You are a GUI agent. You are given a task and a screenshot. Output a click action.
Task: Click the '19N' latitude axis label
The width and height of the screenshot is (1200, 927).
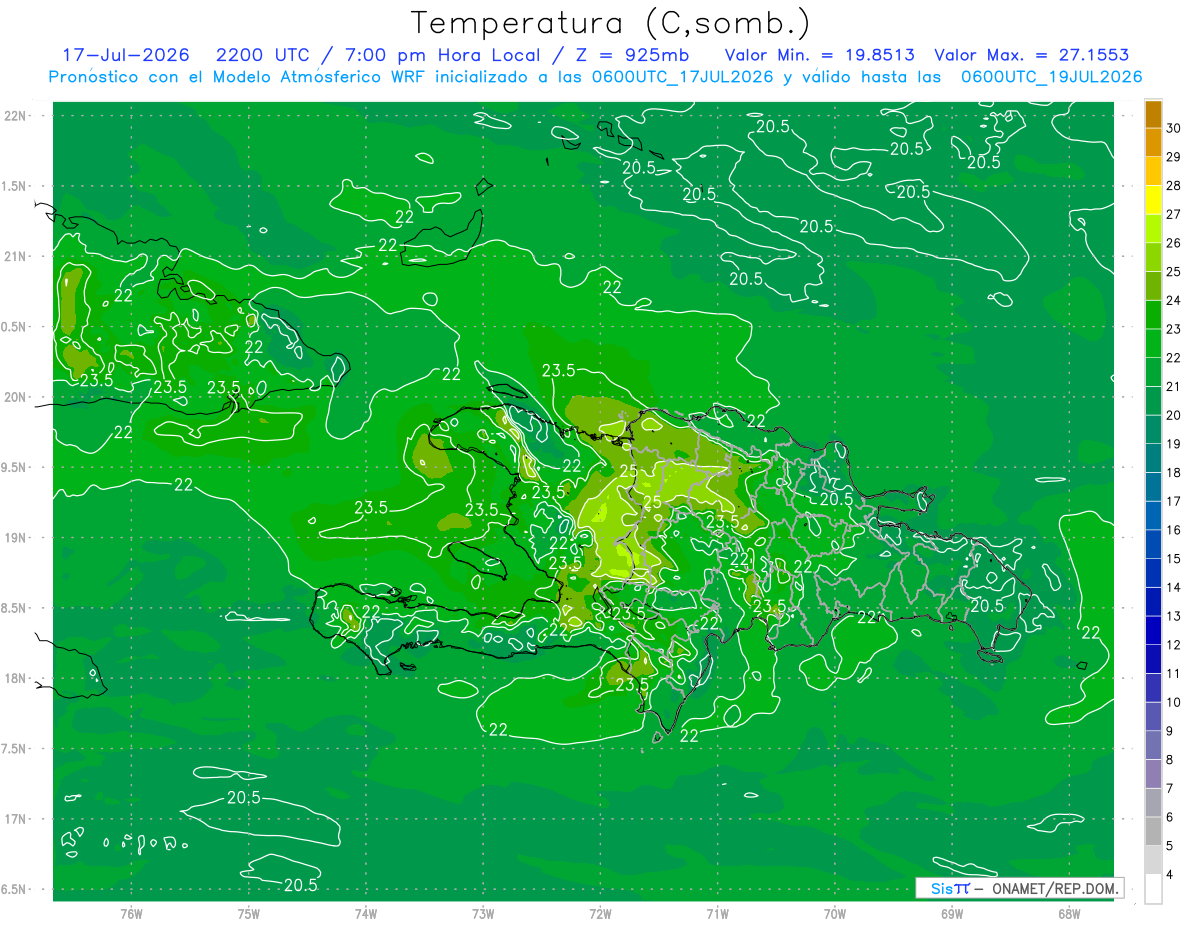(x=15, y=538)
